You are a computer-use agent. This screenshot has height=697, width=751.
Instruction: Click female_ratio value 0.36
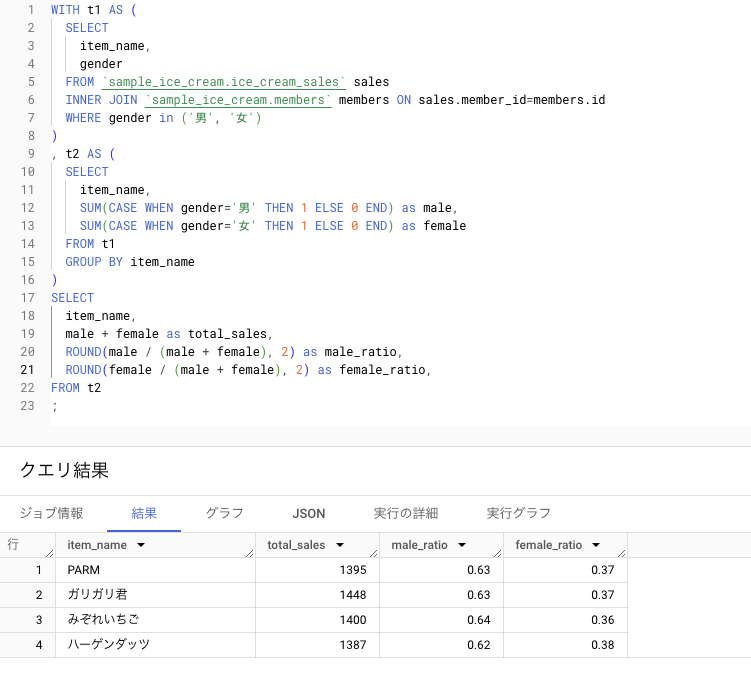pos(603,620)
